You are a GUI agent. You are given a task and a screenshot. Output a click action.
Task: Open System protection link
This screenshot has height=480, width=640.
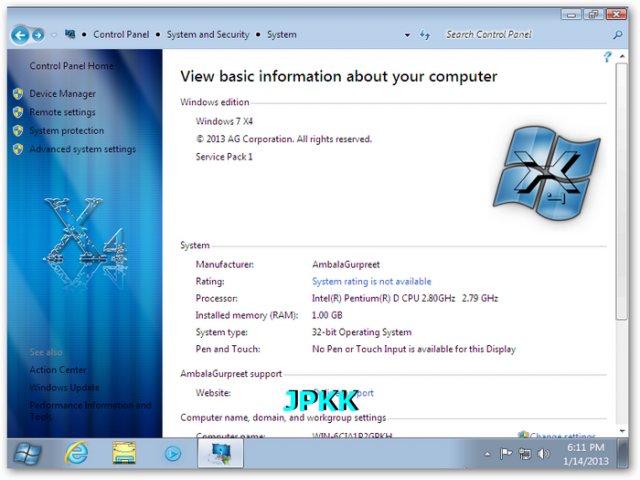[67, 131]
